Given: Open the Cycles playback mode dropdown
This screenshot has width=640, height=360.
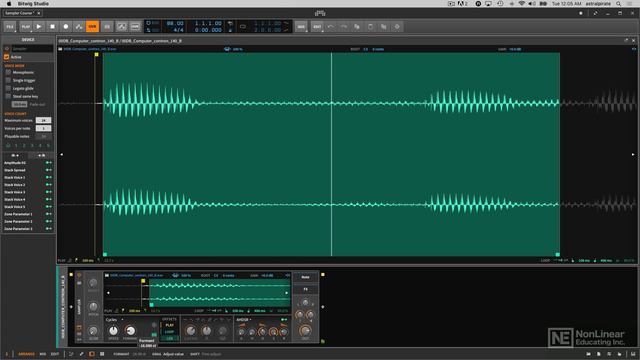Looking at the screenshot, I should point(114,320).
